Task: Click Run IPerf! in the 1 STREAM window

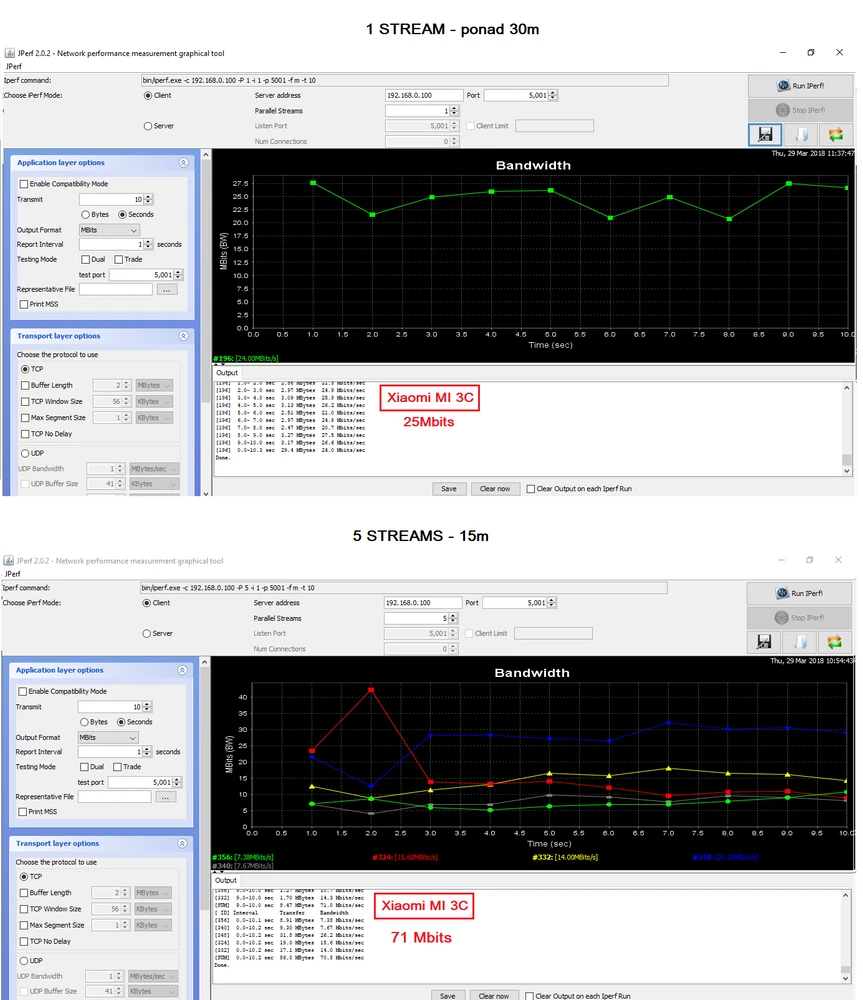Action: (801, 86)
